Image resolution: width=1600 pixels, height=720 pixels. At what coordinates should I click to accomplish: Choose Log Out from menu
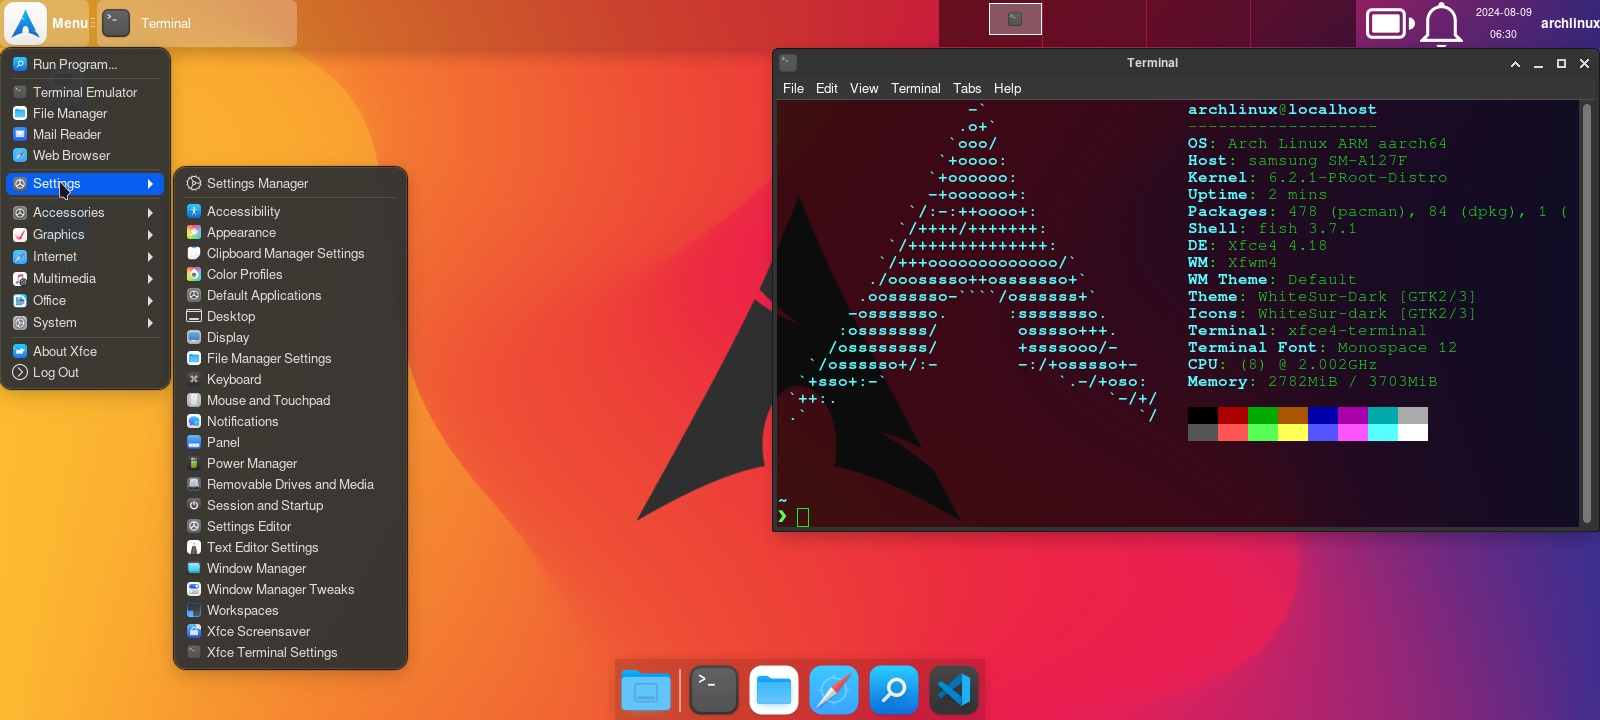(x=85, y=372)
